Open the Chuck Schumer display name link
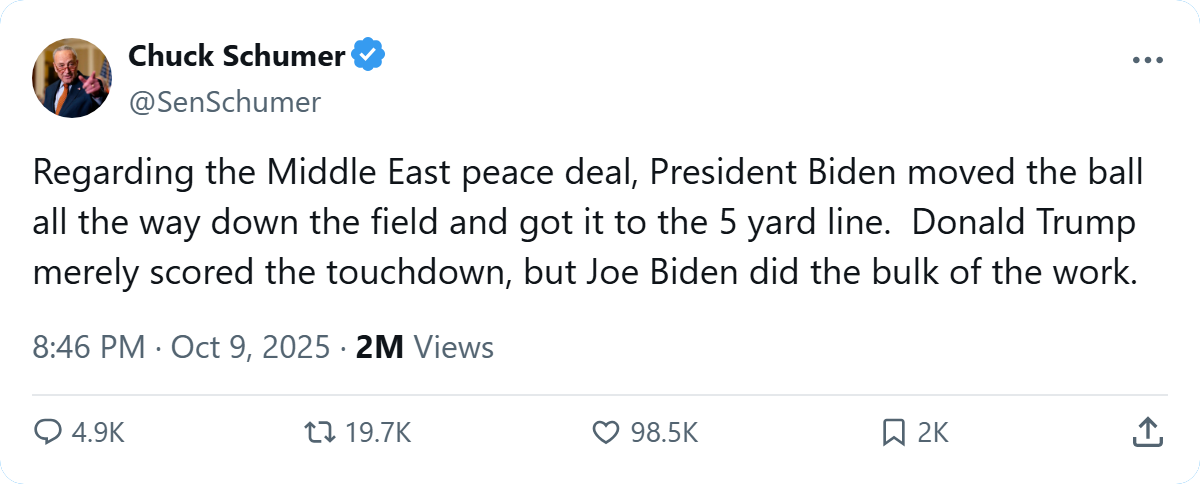The width and height of the screenshot is (1200, 484). pyautogui.click(x=236, y=57)
